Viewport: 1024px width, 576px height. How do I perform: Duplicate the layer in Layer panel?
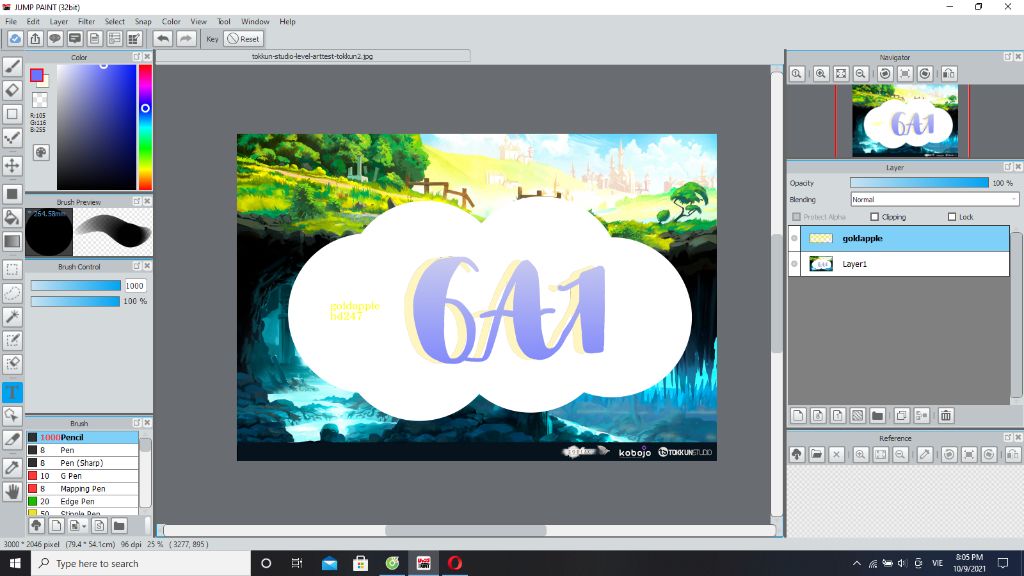click(x=902, y=415)
